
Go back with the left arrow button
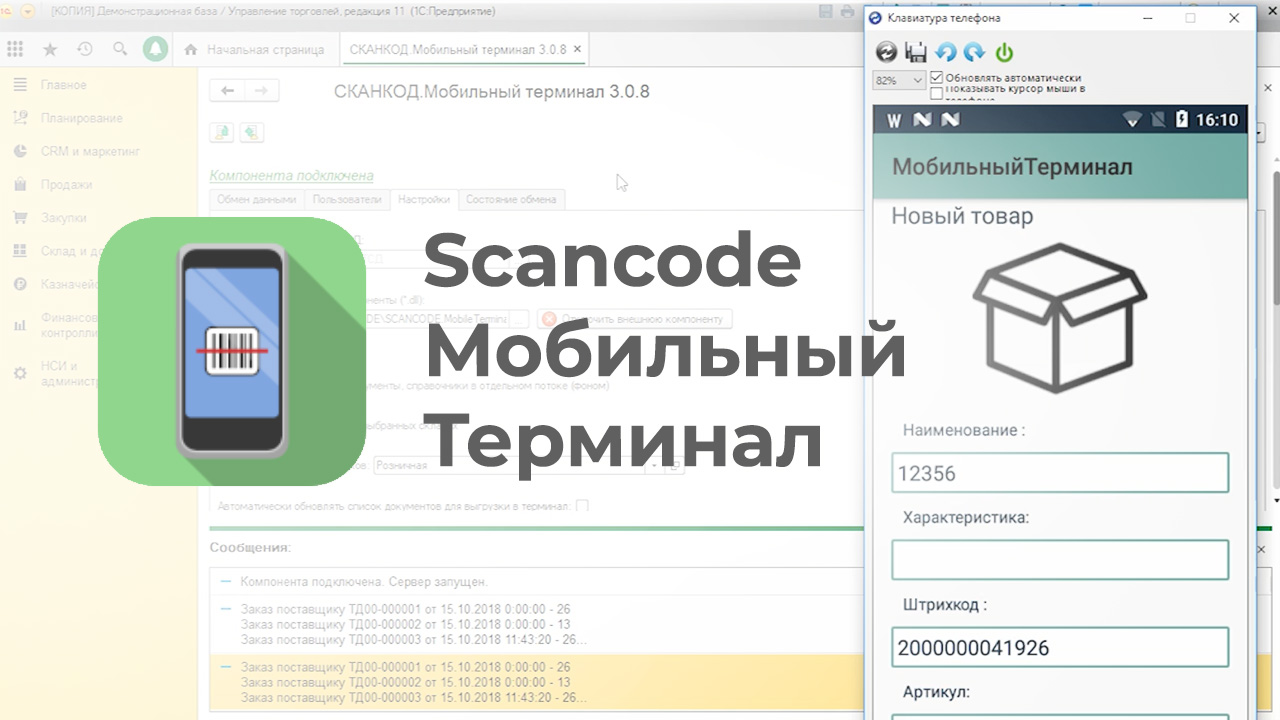(227, 91)
